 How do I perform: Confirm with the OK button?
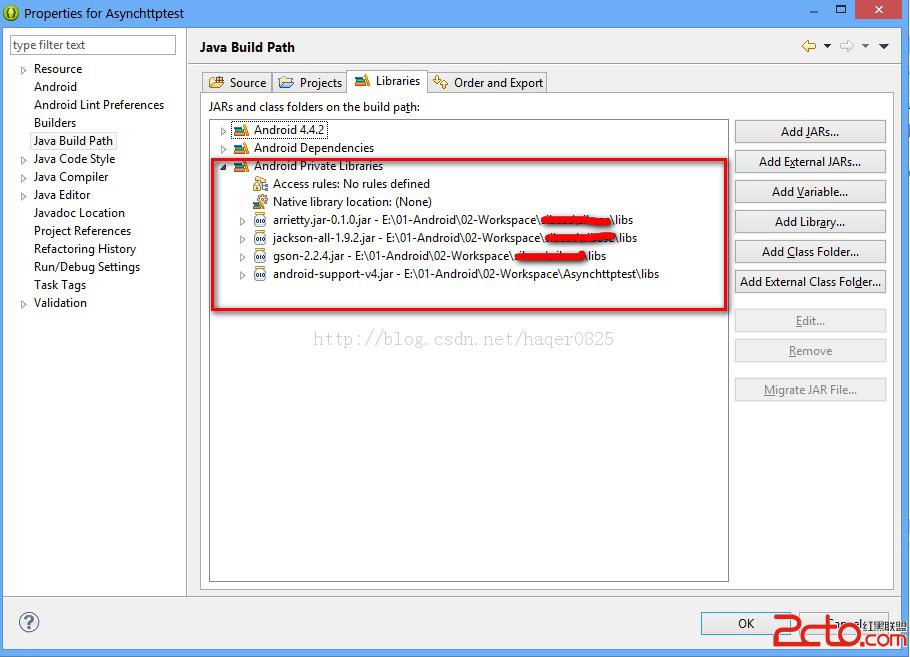click(746, 623)
